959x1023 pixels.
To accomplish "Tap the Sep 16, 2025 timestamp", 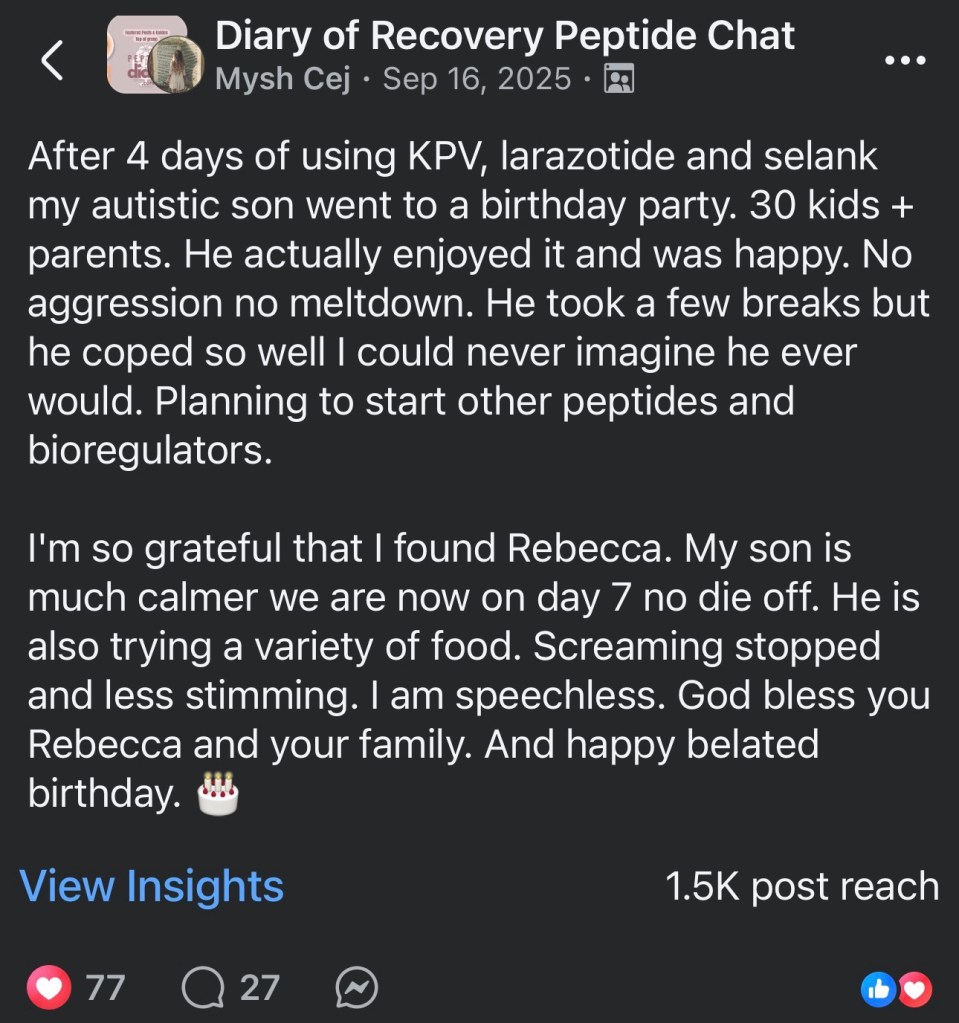I will point(479,79).
